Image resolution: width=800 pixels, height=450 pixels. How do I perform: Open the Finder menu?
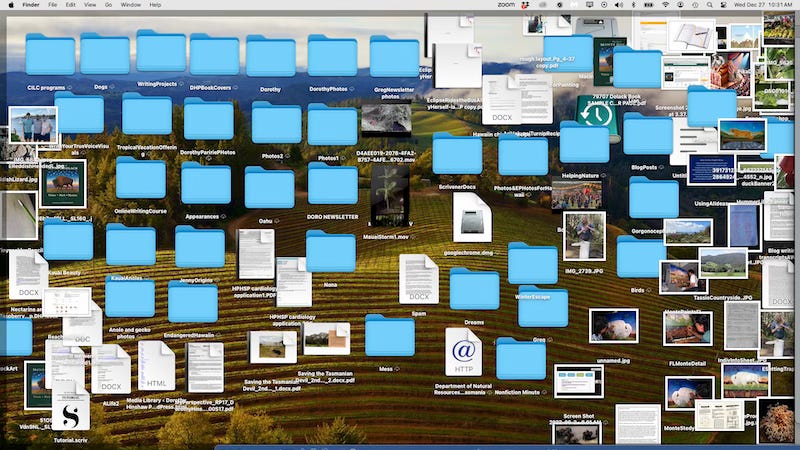point(31,5)
